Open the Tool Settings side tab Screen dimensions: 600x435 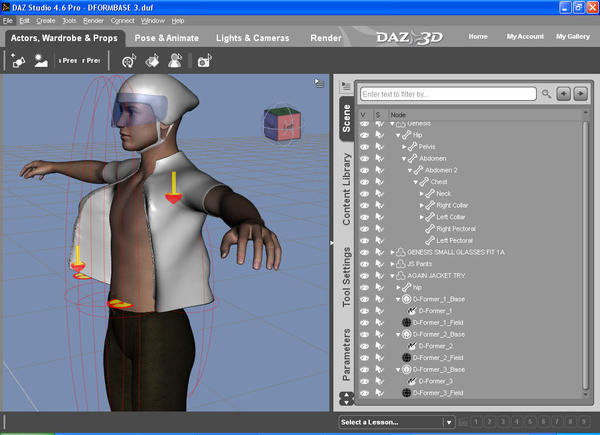346,277
